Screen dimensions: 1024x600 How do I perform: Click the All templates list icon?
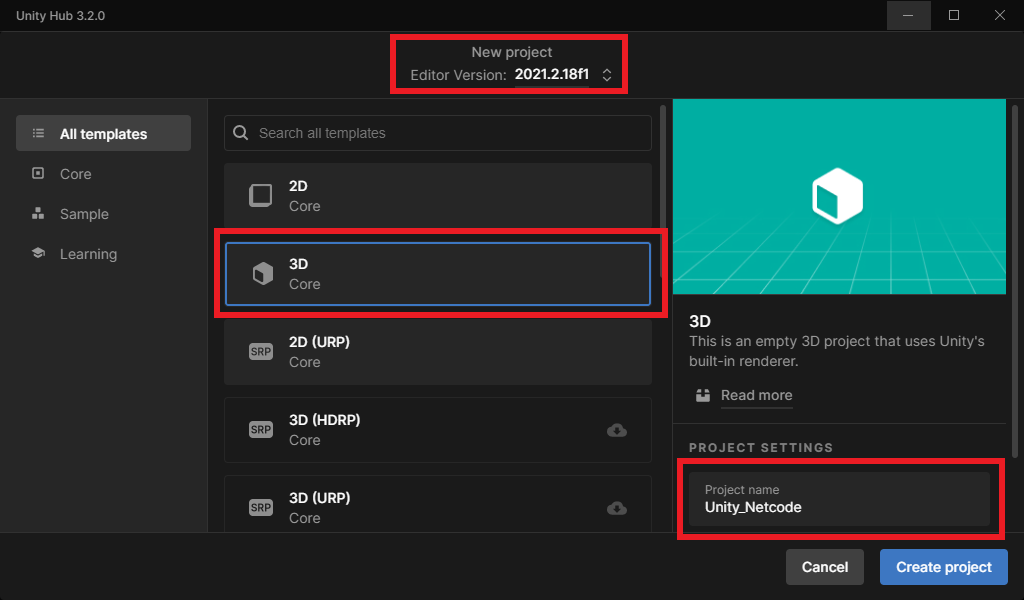39,133
